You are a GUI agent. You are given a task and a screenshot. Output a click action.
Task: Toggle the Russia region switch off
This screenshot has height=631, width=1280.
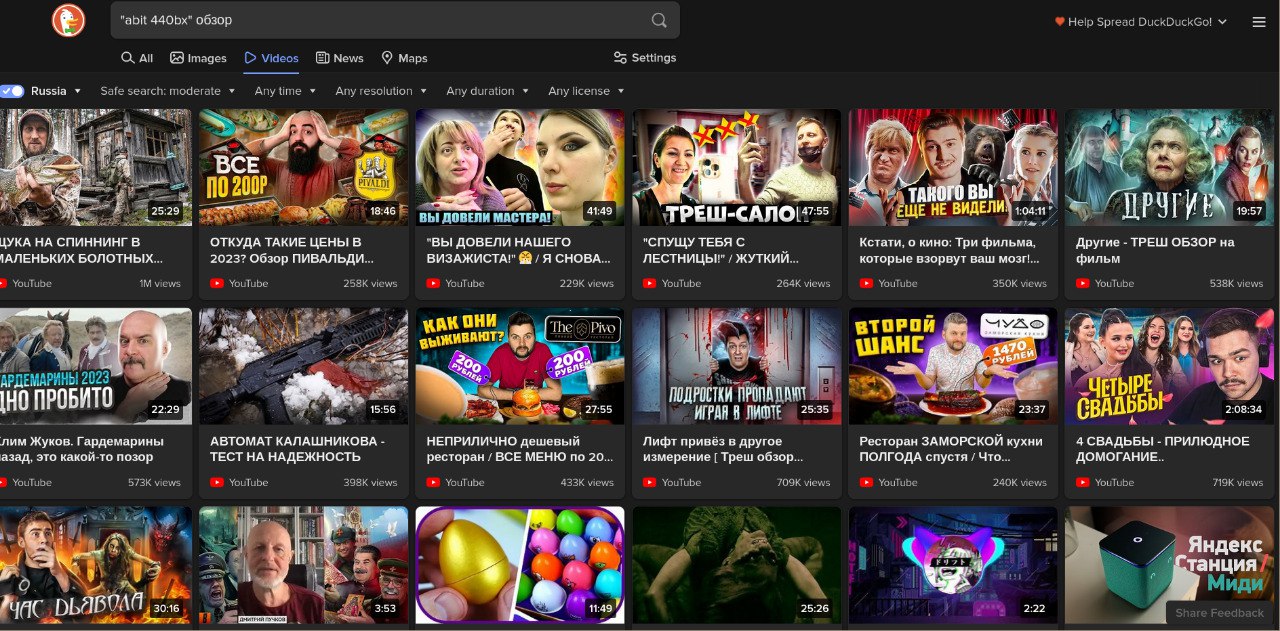[12, 91]
